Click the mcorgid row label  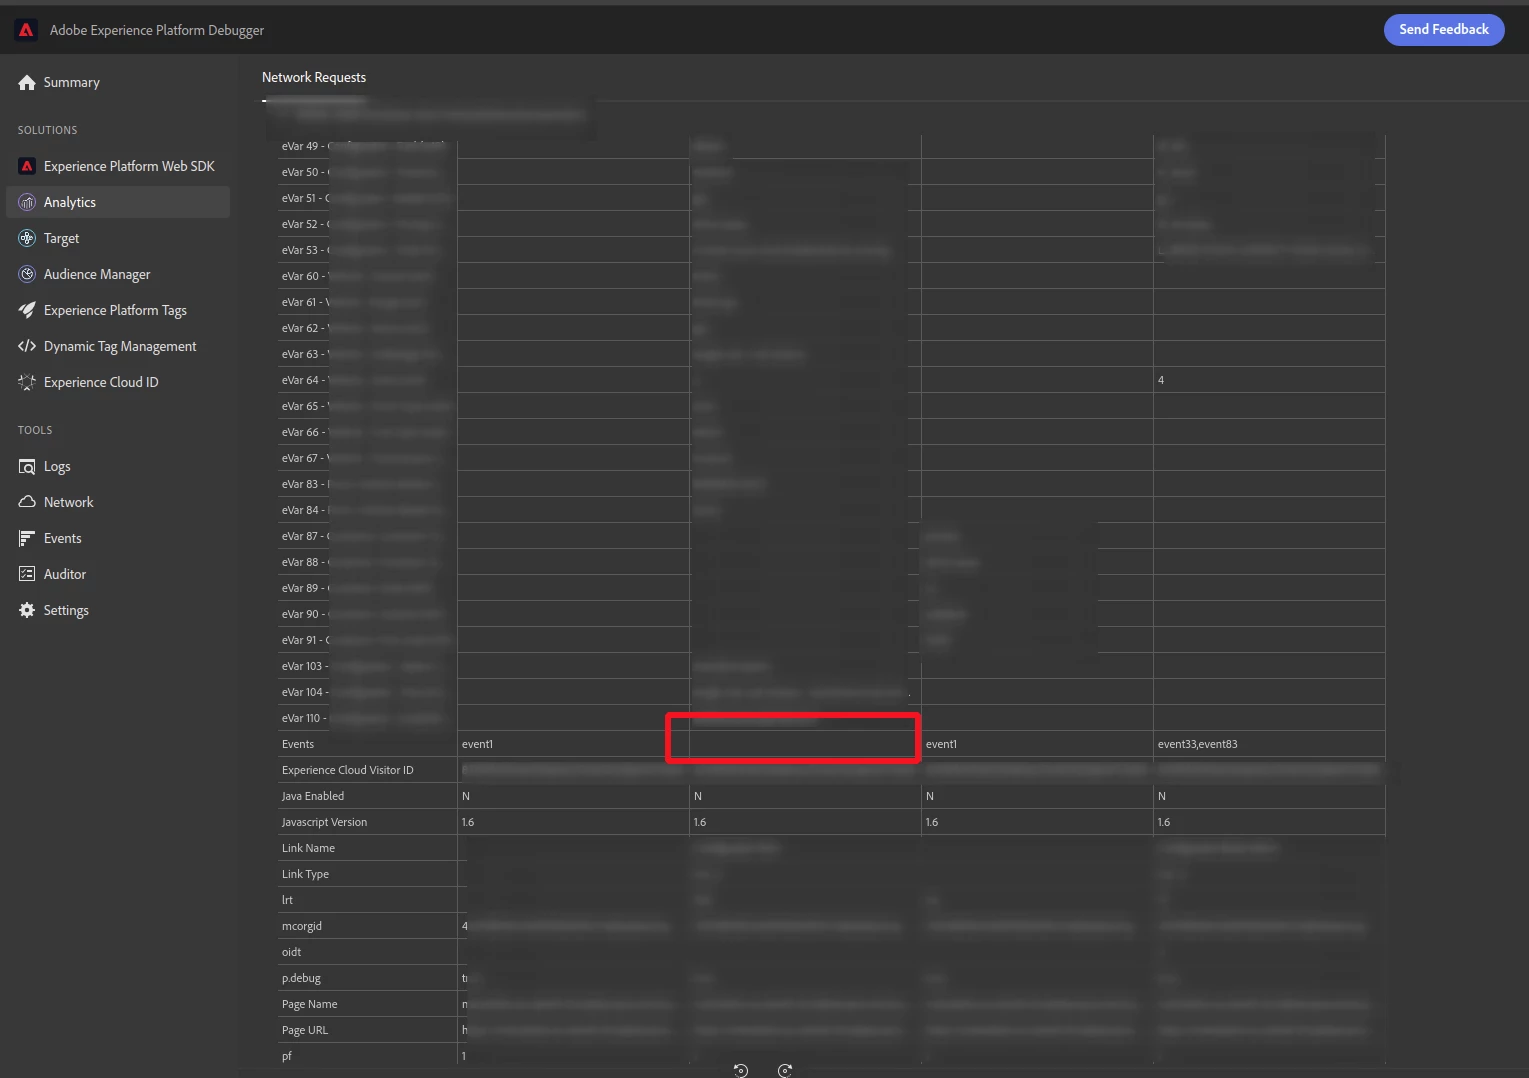coord(302,926)
